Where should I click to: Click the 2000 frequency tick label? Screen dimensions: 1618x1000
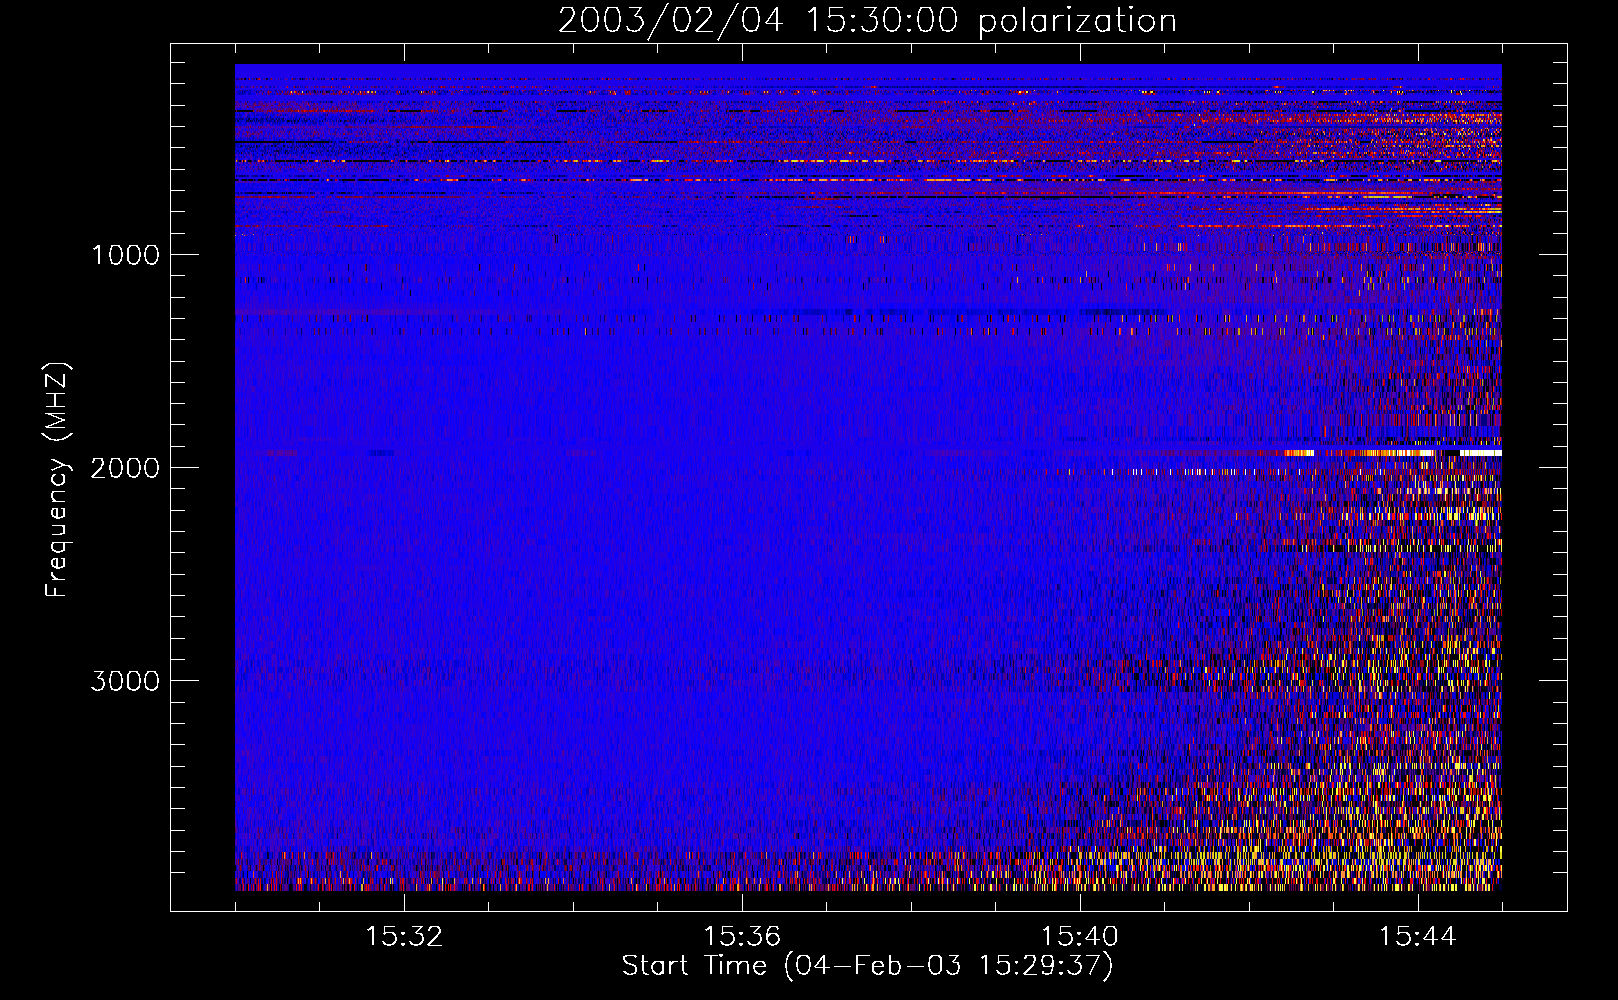(125, 468)
